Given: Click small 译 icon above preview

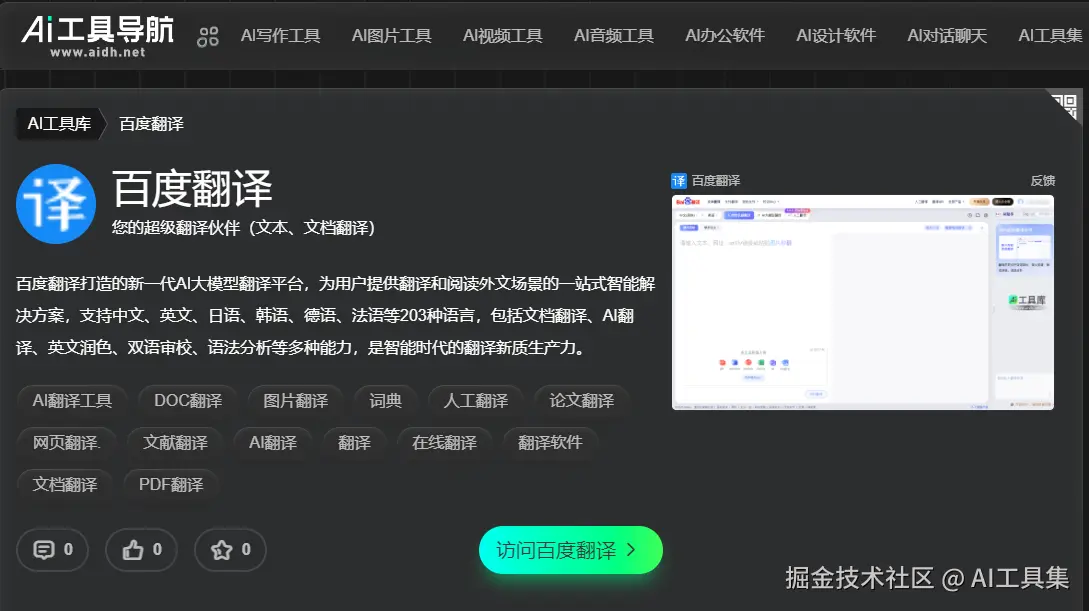Looking at the screenshot, I should (679, 181).
